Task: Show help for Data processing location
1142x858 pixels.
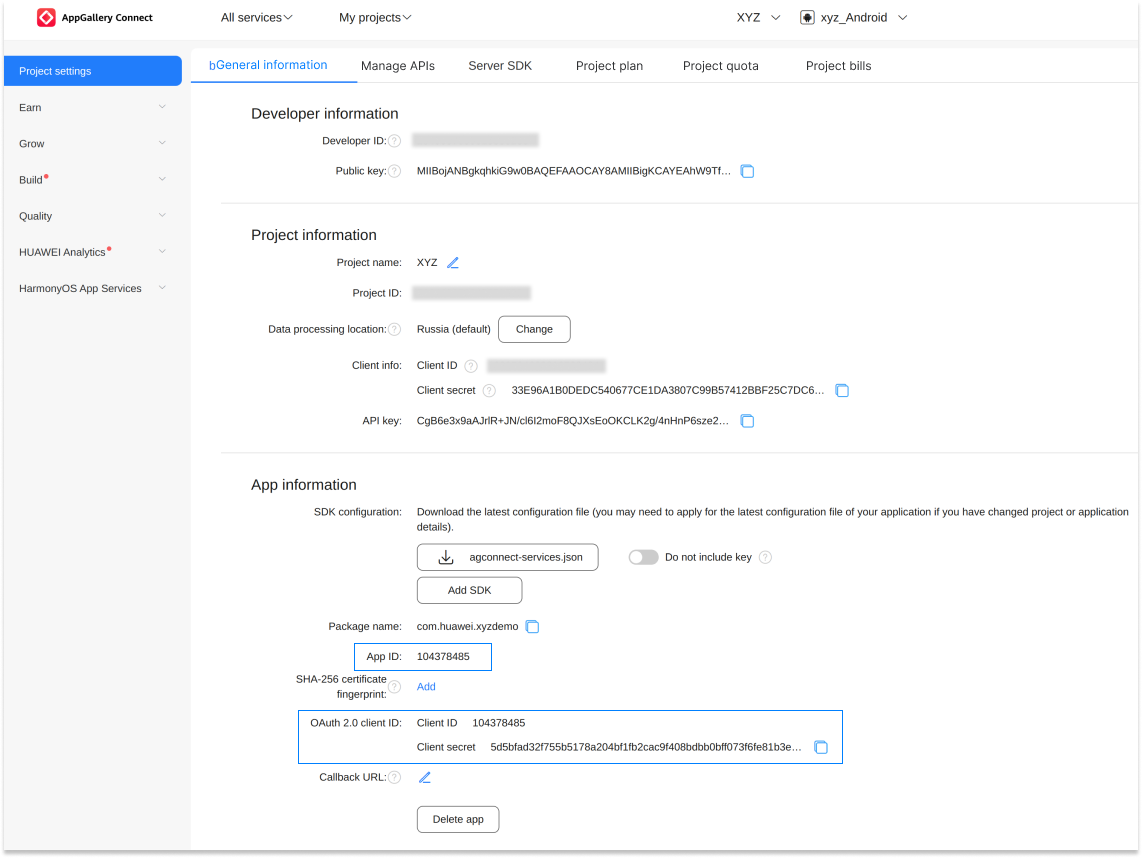Action: tap(394, 329)
